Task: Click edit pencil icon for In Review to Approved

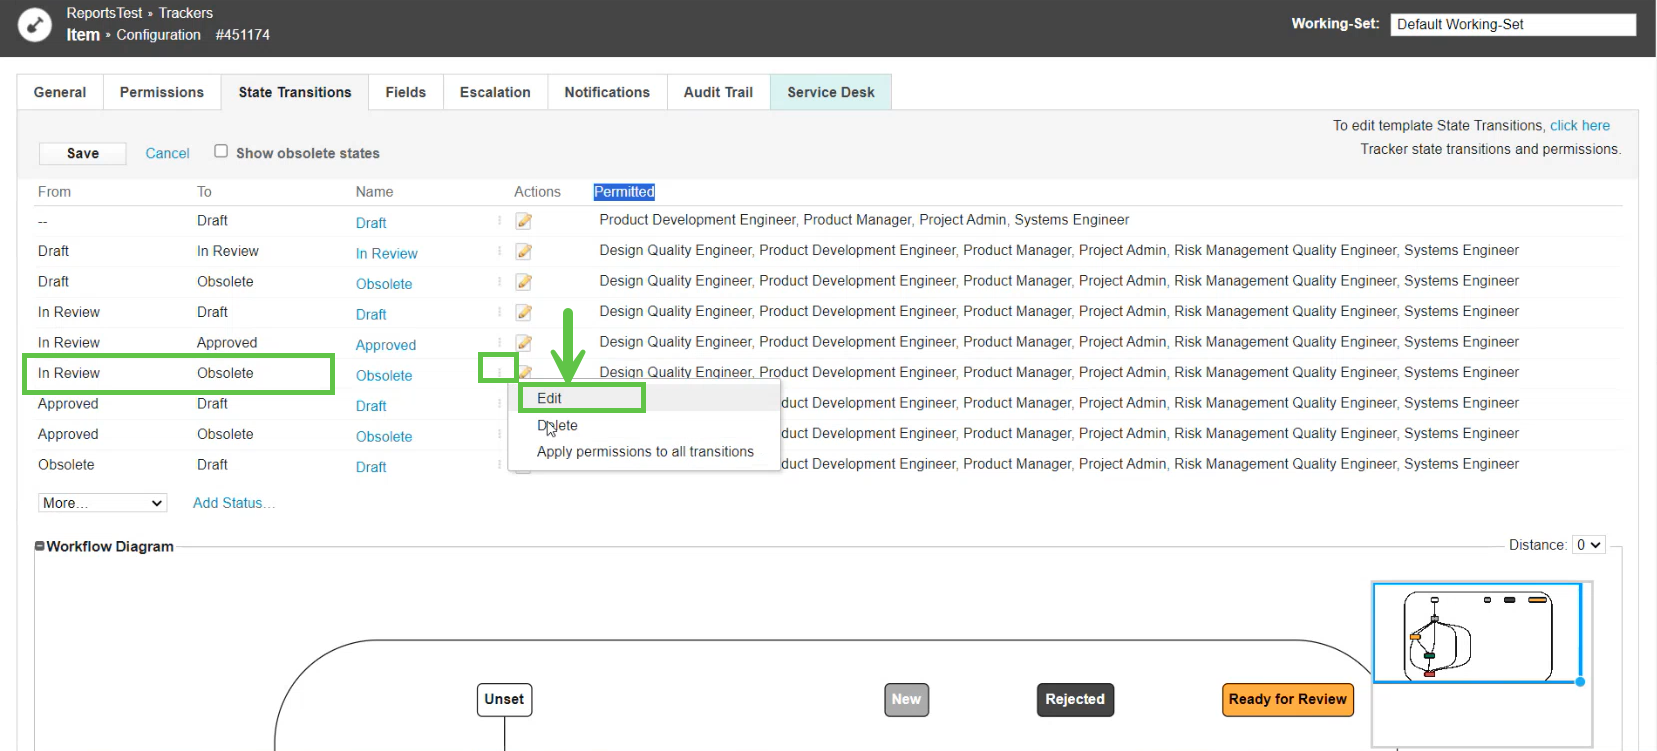Action: coord(524,343)
